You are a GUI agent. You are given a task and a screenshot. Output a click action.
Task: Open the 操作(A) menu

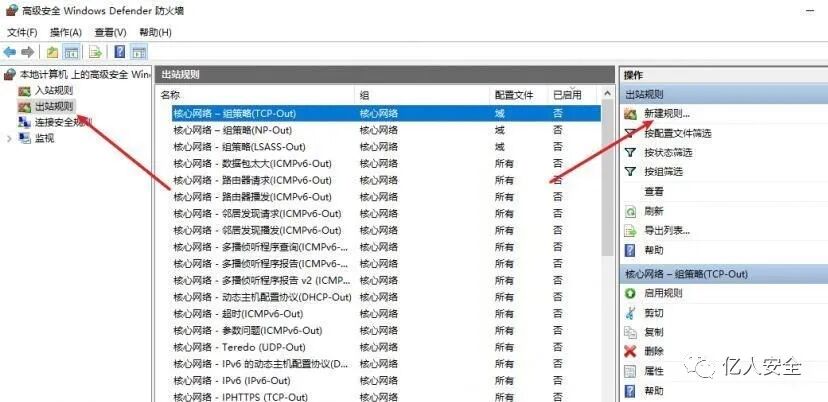[x=65, y=32]
